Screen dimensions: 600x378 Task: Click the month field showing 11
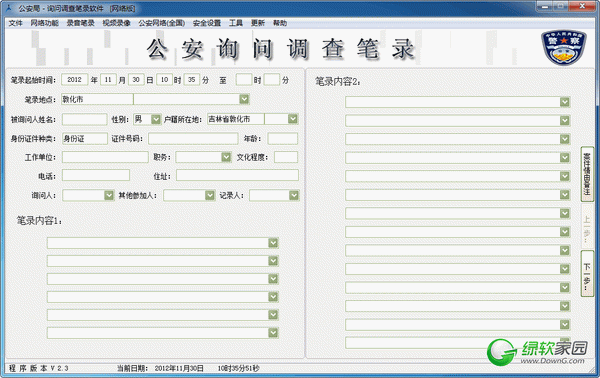[x=108, y=80]
